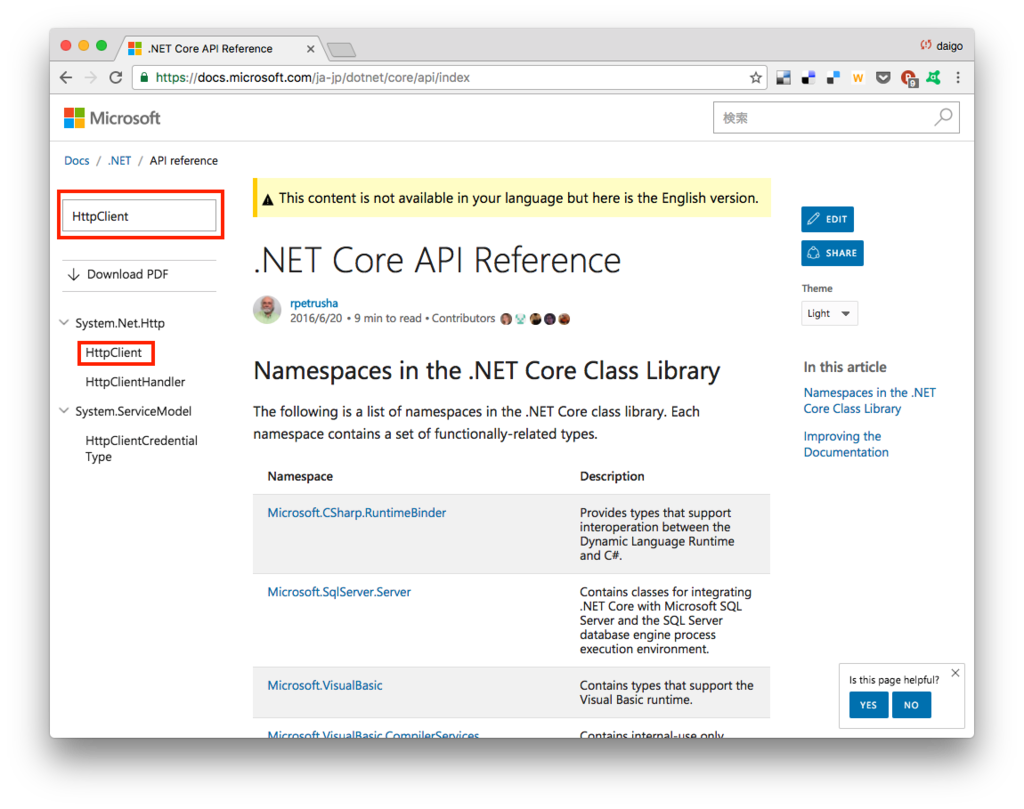Bookmark this page with the star icon

tap(756, 78)
